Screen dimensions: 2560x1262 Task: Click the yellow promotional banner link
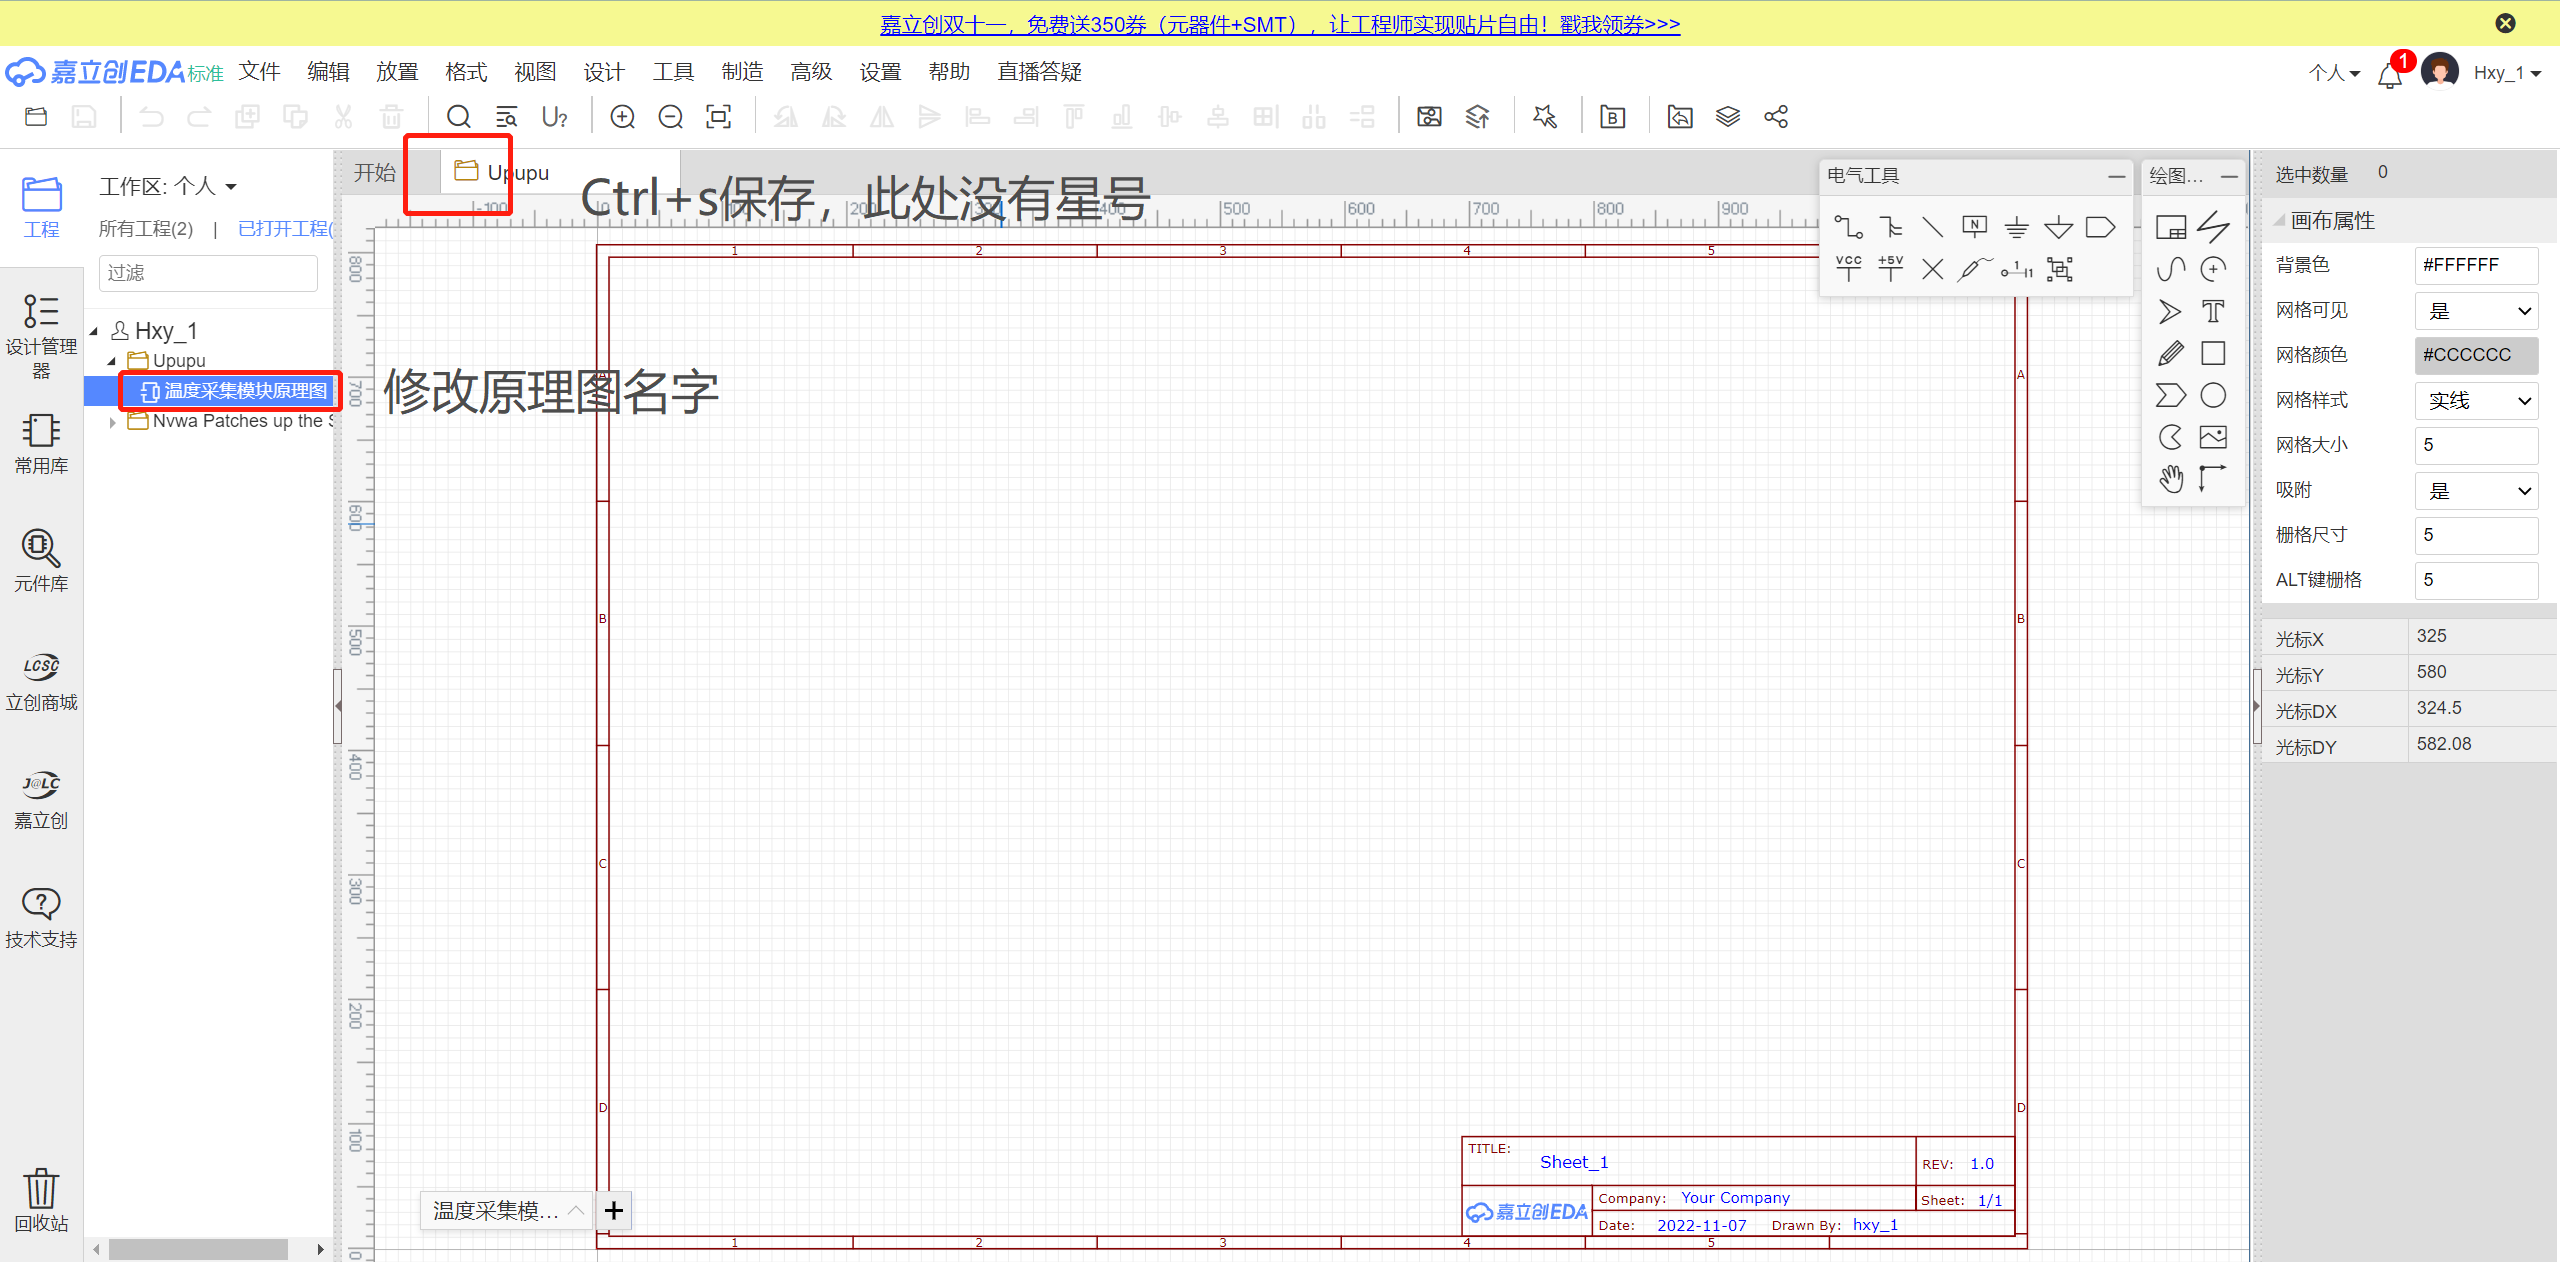(1279, 24)
